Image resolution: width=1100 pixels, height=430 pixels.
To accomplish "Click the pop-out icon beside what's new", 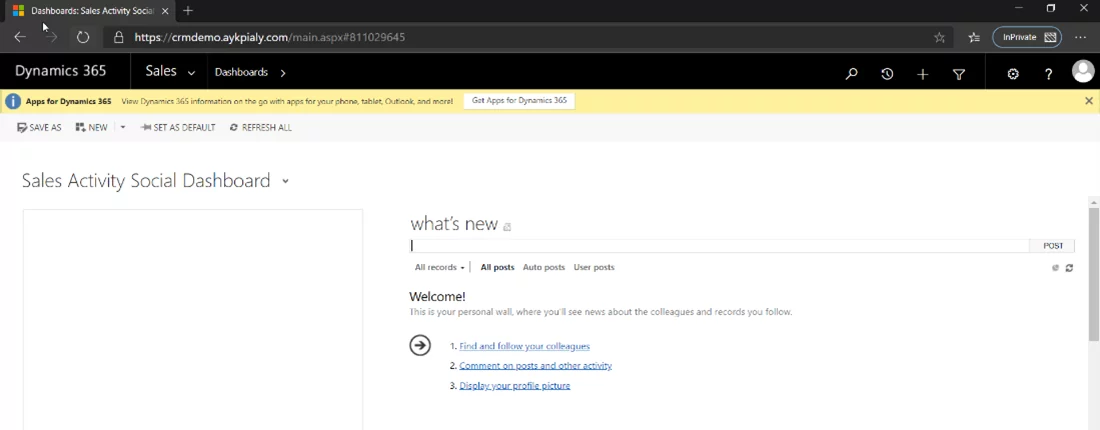I will coord(507,227).
